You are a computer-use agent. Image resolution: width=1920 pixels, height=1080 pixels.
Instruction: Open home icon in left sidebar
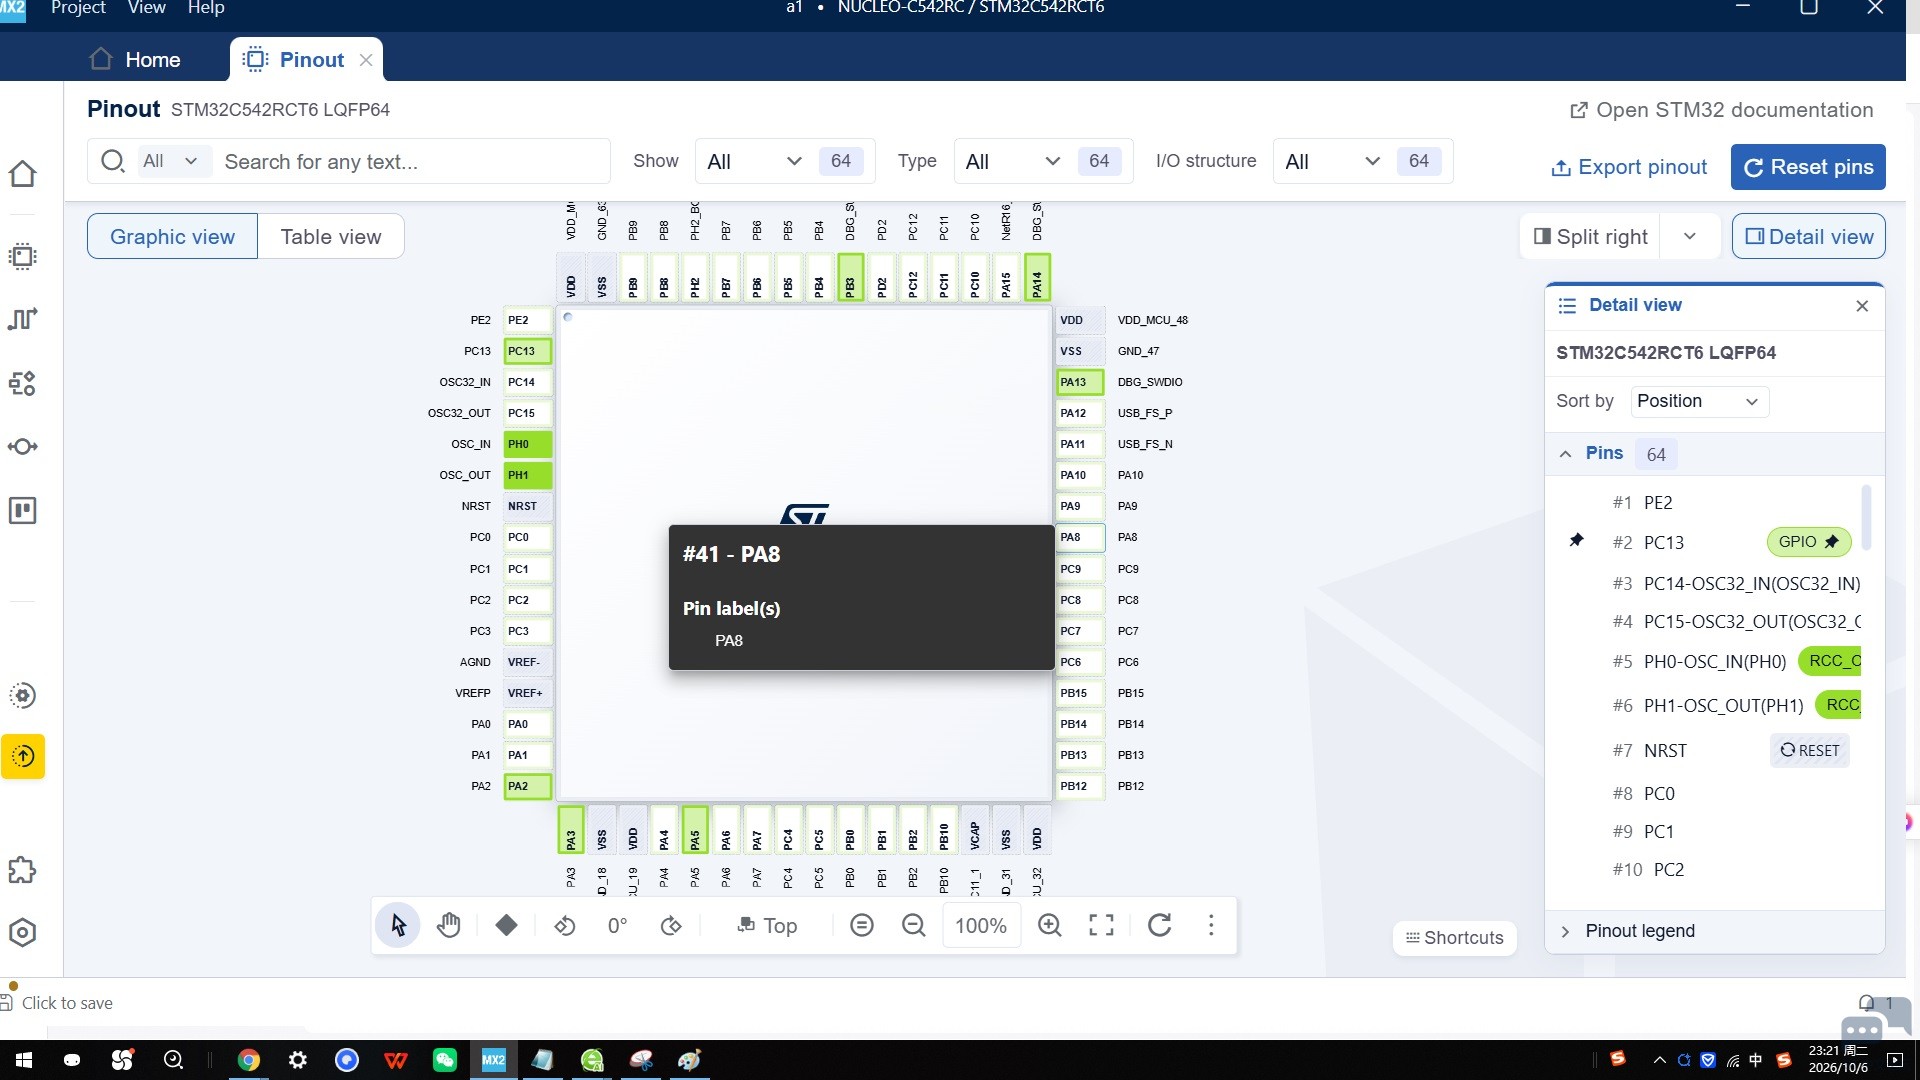[x=22, y=174]
